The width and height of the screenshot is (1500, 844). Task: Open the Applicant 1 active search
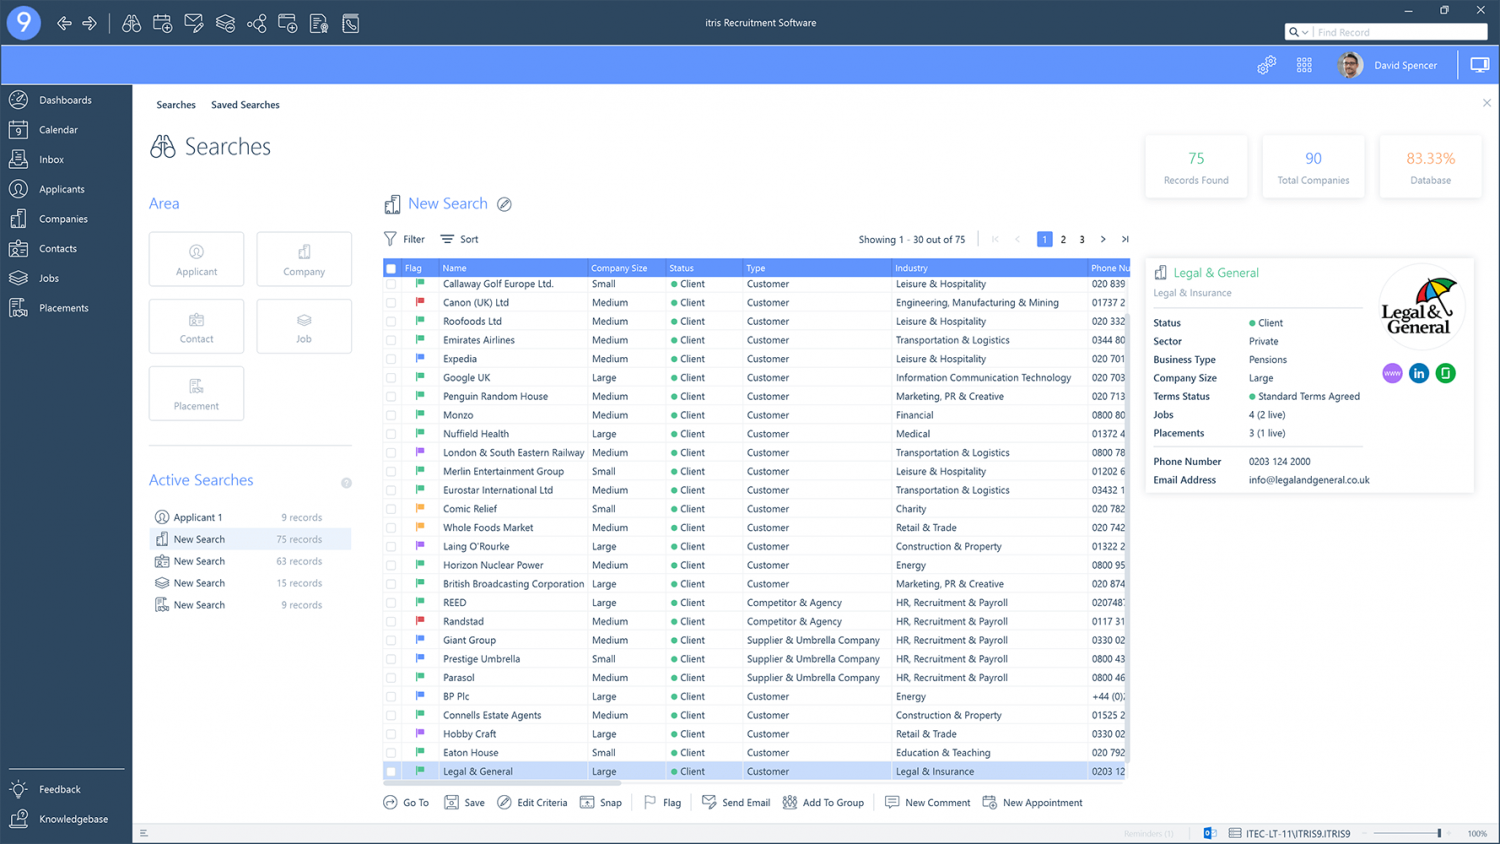(250, 517)
